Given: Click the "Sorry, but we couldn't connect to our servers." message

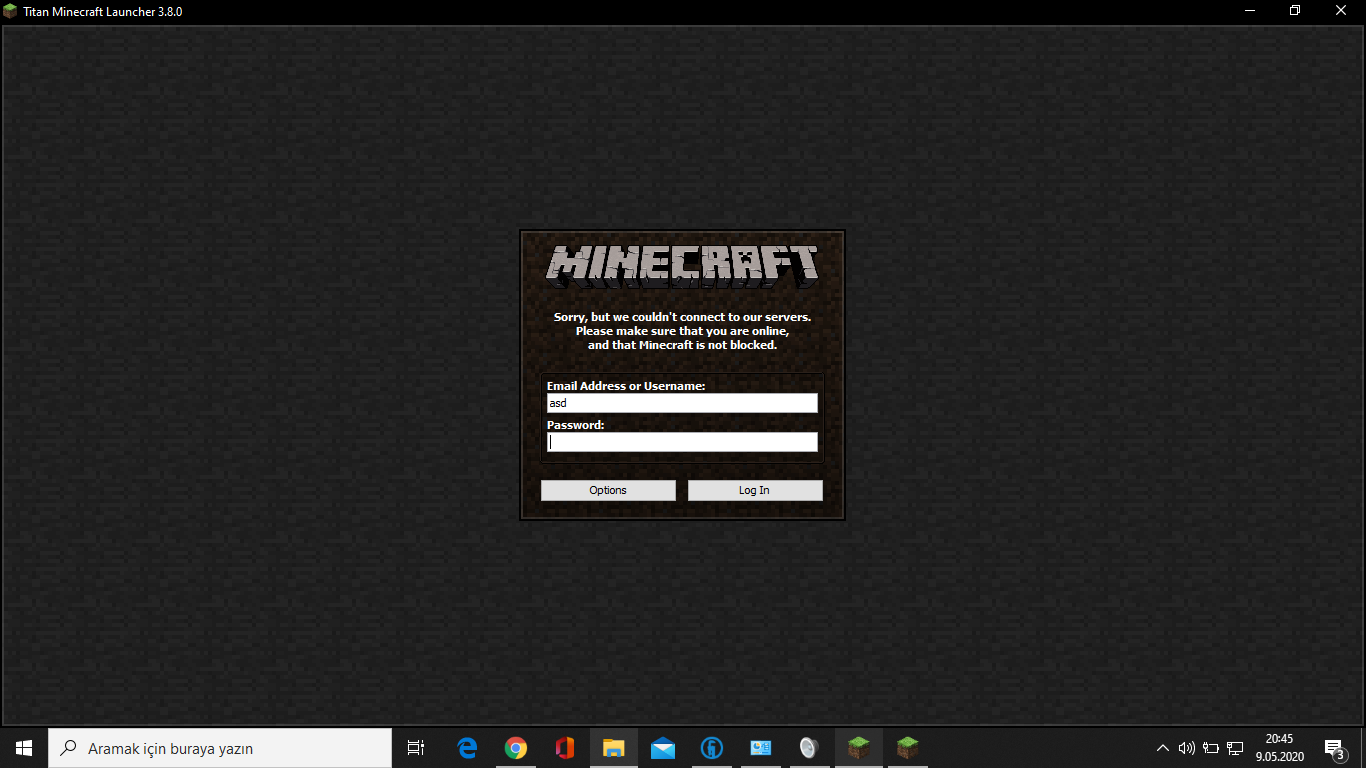Looking at the screenshot, I should click(682, 317).
